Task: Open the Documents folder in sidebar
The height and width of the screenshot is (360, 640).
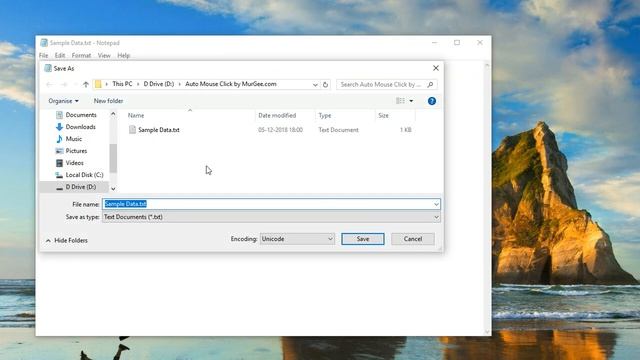Action: pyautogui.click(x=81, y=115)
